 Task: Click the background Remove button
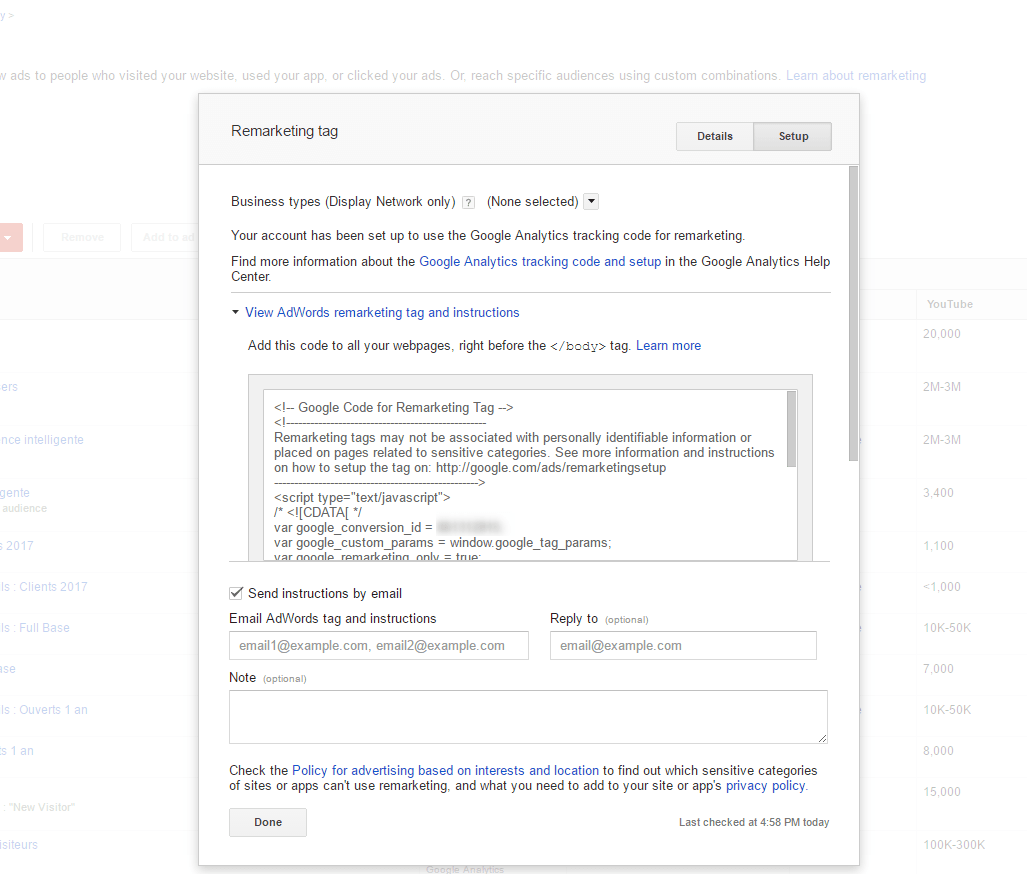coord(83,237)
